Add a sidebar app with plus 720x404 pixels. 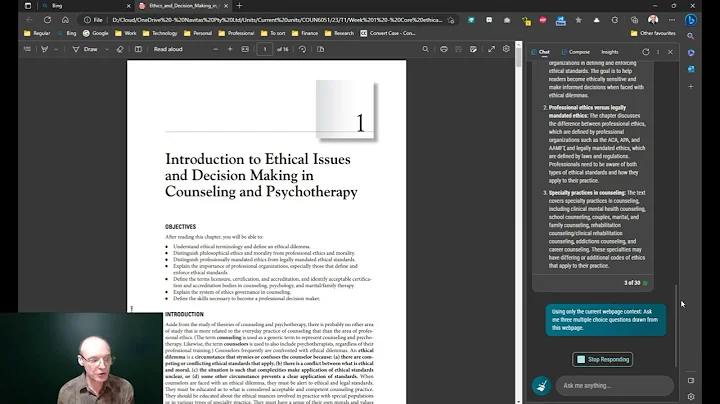pyautogui.click(x=691, y=86)
